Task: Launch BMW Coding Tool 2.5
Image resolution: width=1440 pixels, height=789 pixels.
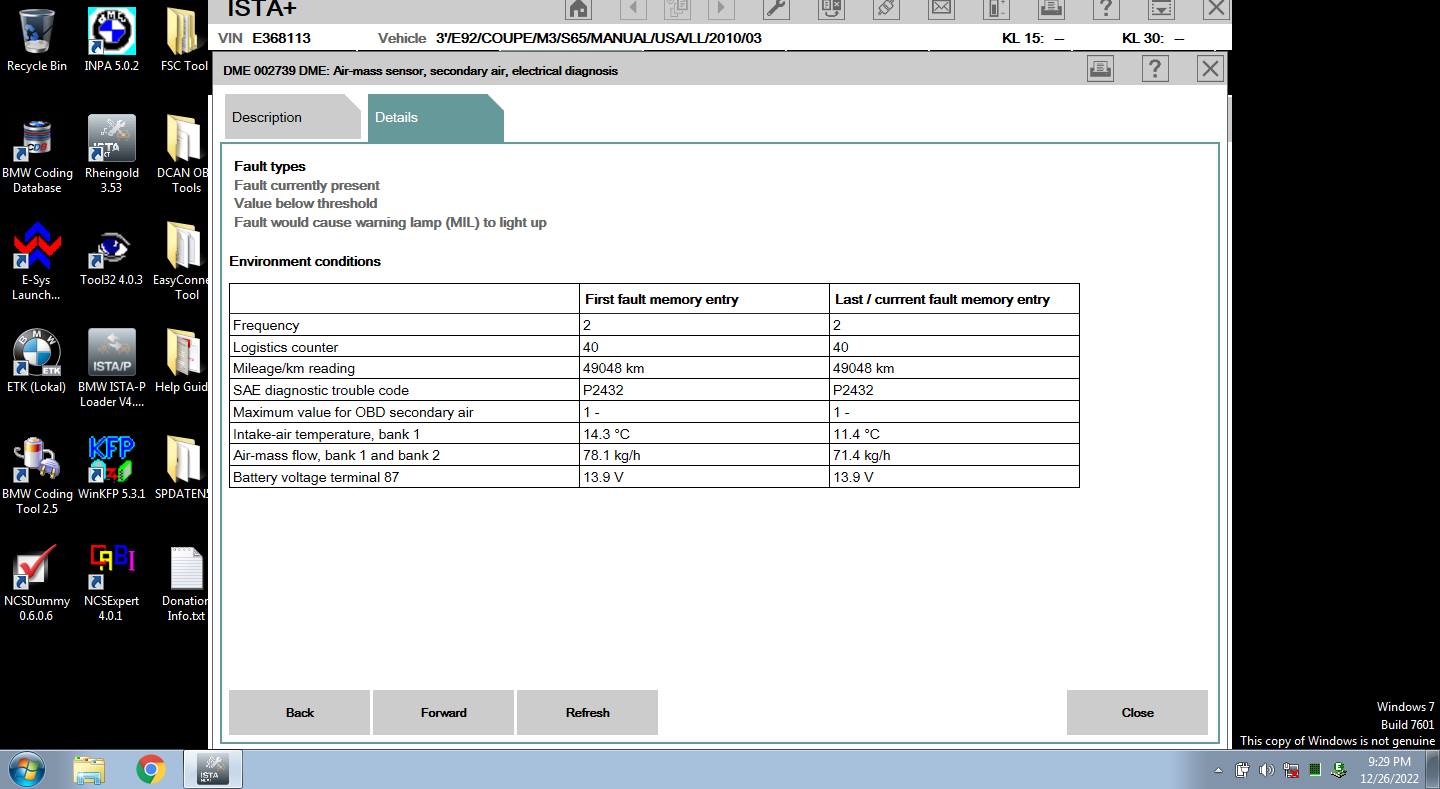Action: (x=37, y=476)
